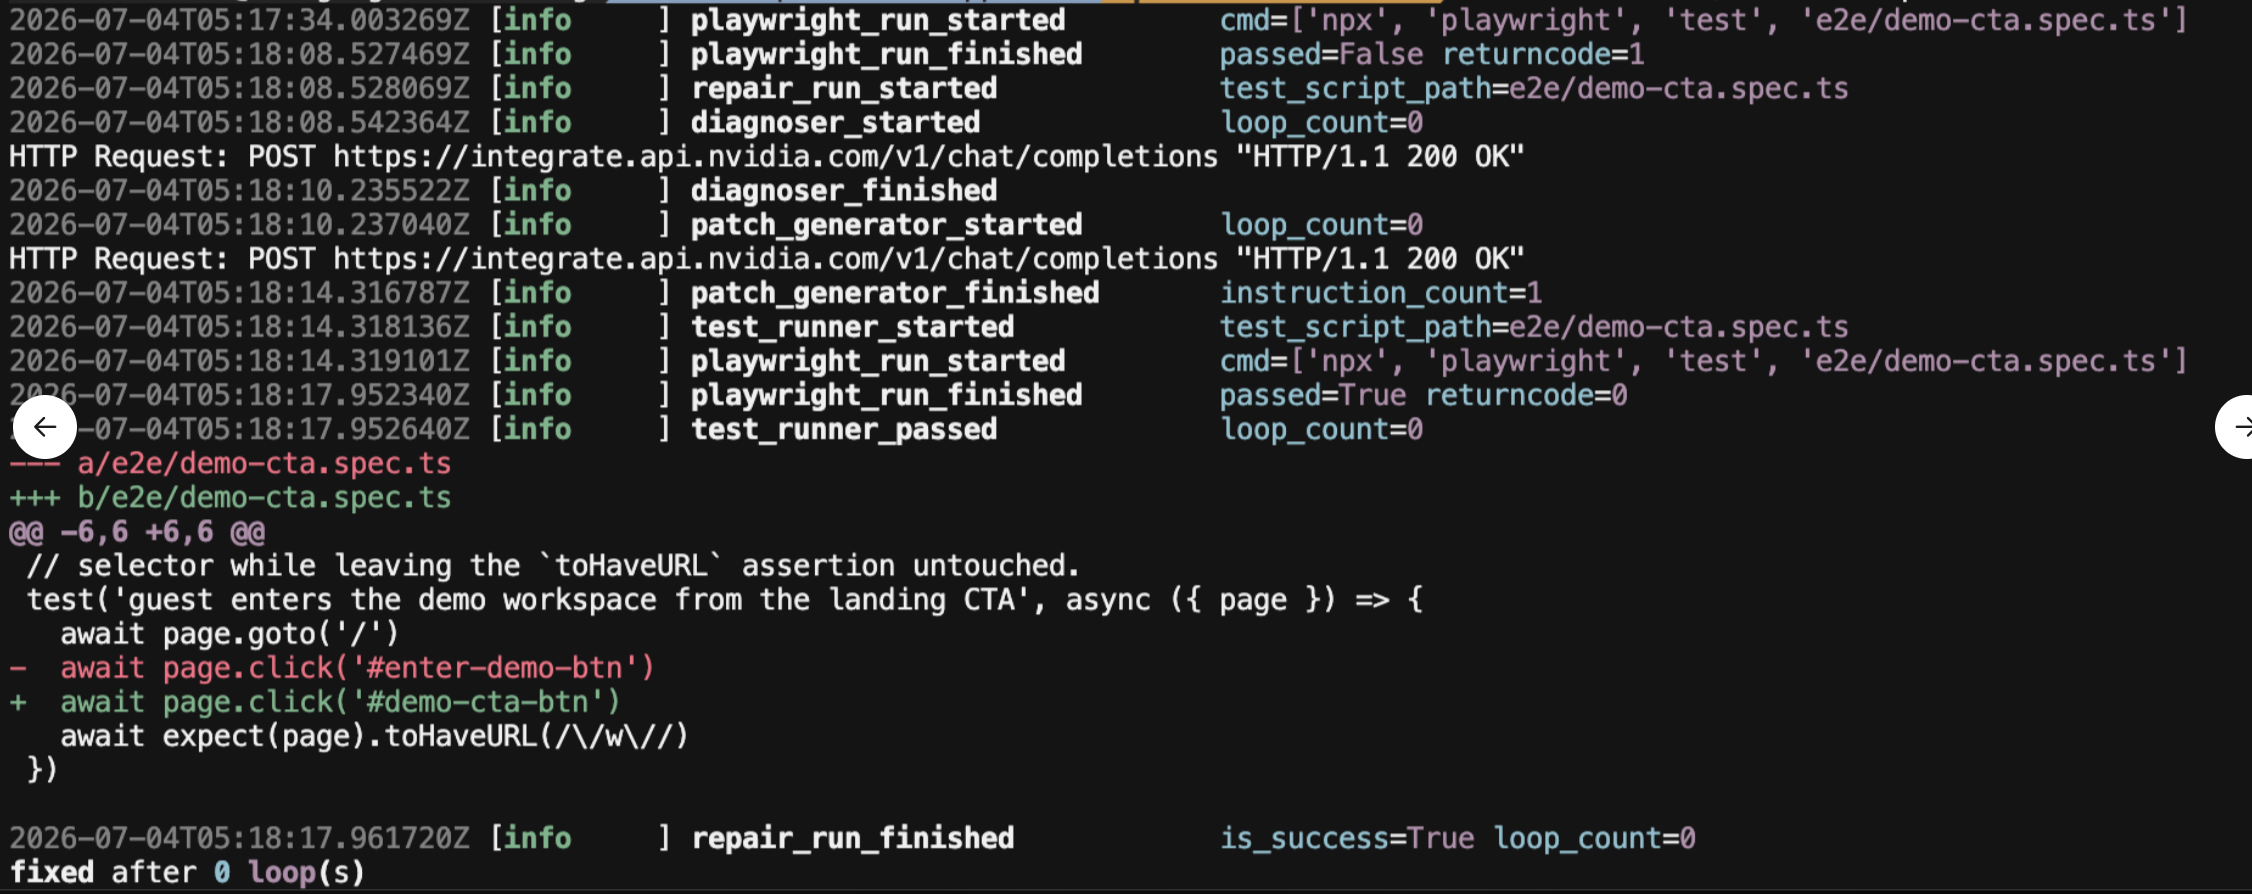2252x894 pixels.
Task: Select removed line with '#enter-demo-btn'
Action: point(332,667)
